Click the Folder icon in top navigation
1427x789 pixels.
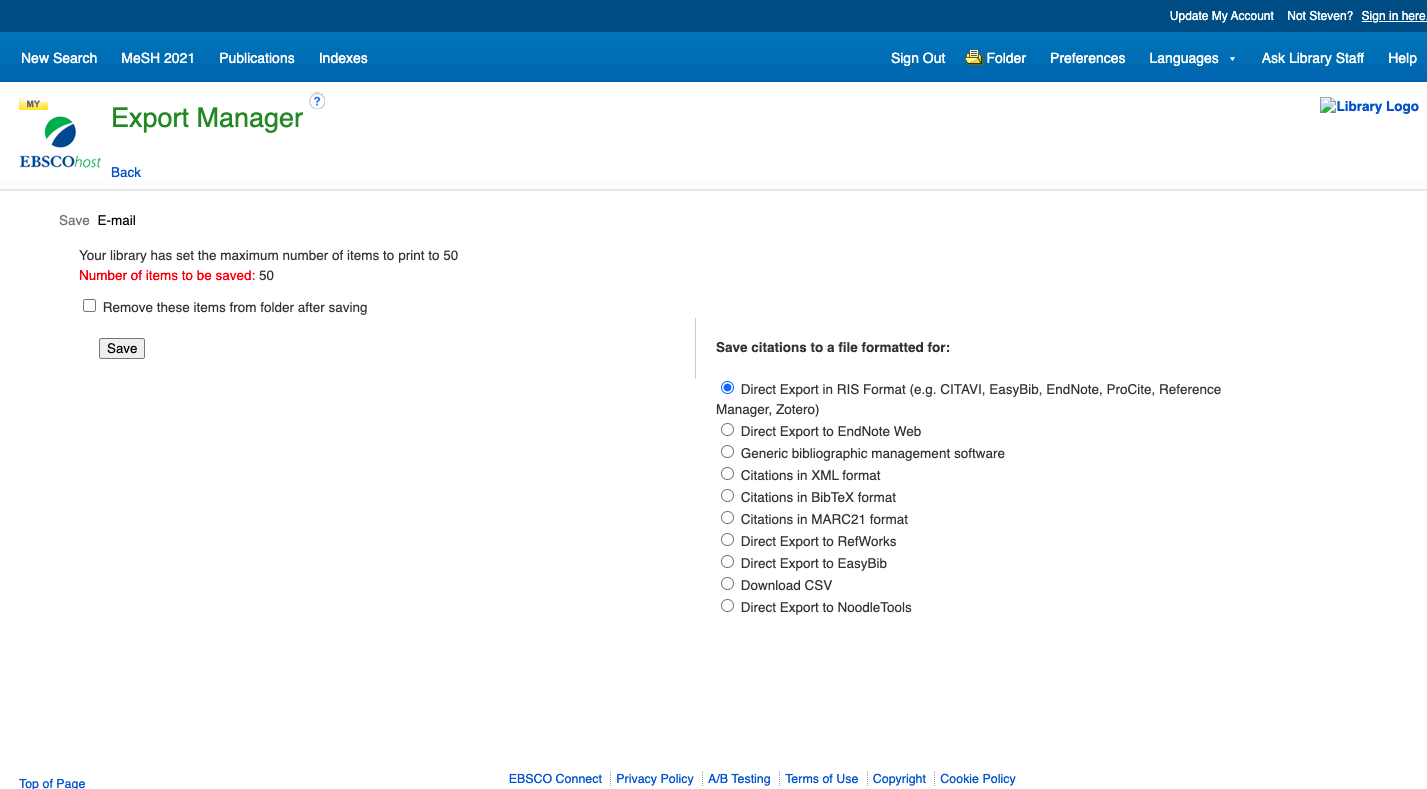pyautogui.click(x=974, y=57)
